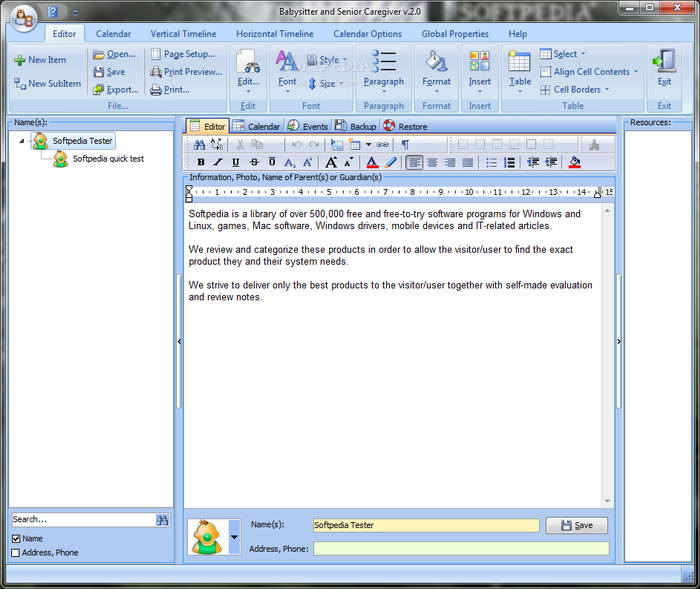Open the Style dropdown in Font group
The height and width of the screenshot is (589, 700).
[x=327, y=60]
